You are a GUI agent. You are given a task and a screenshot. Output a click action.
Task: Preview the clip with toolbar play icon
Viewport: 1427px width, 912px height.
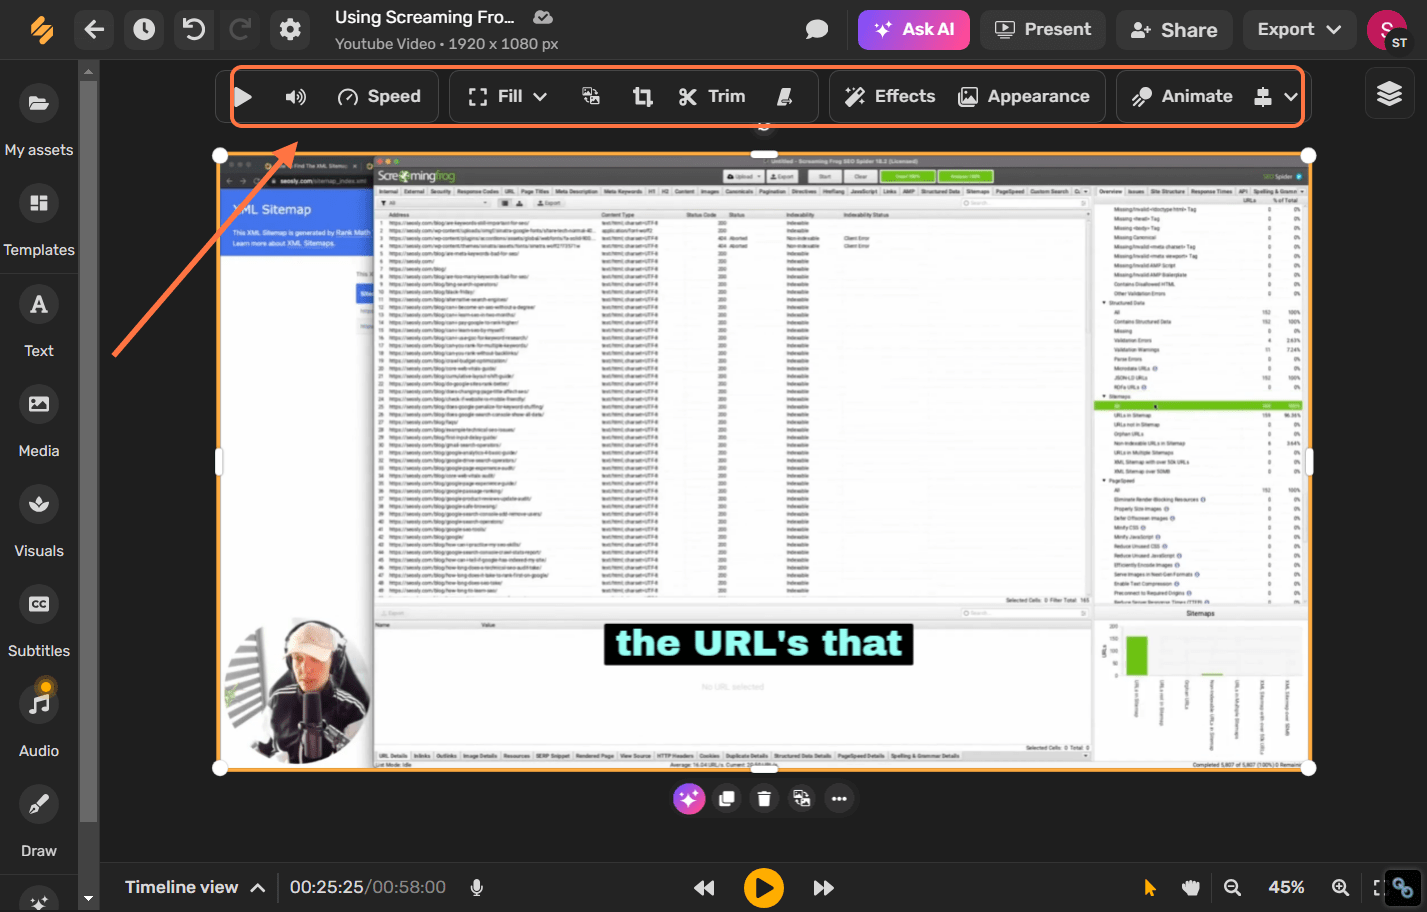click(243, 97)
